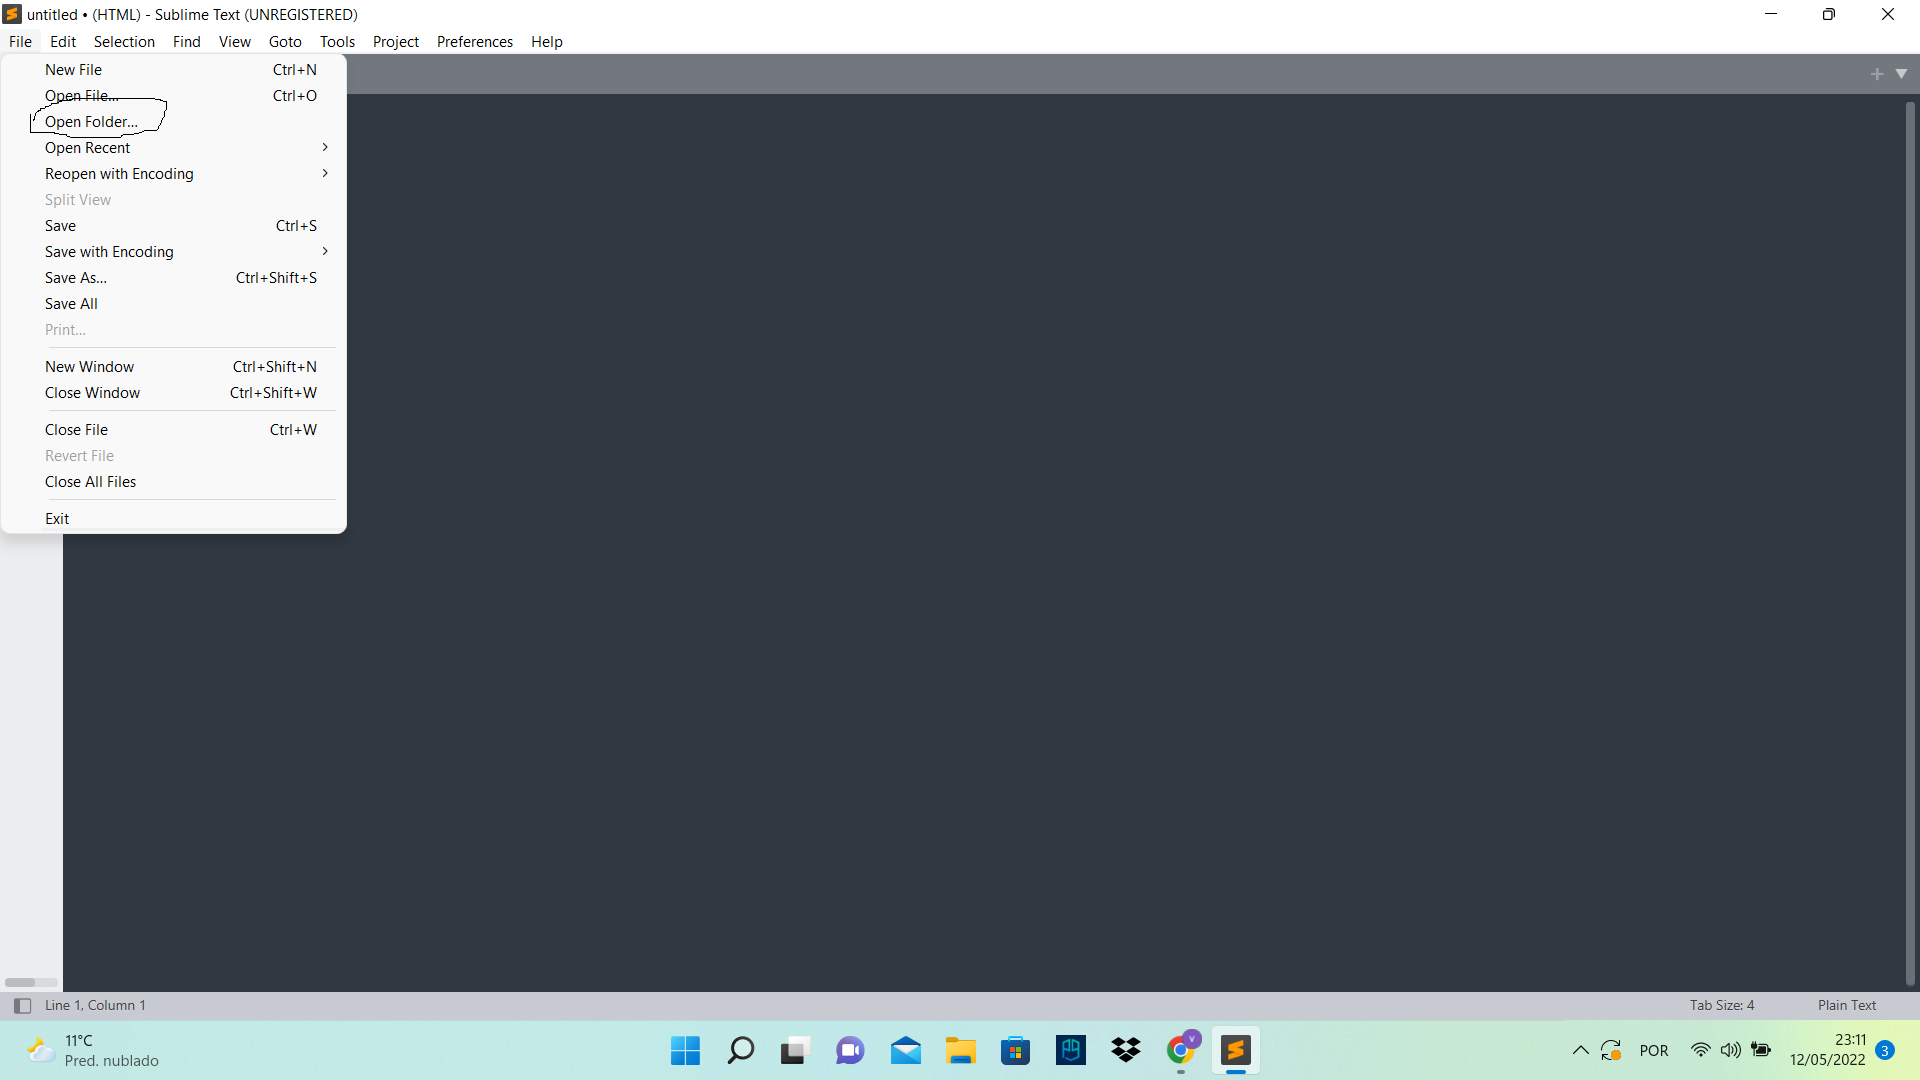Click Save As... button
Screen dimensions: 1920x1080
coord(75,277)
